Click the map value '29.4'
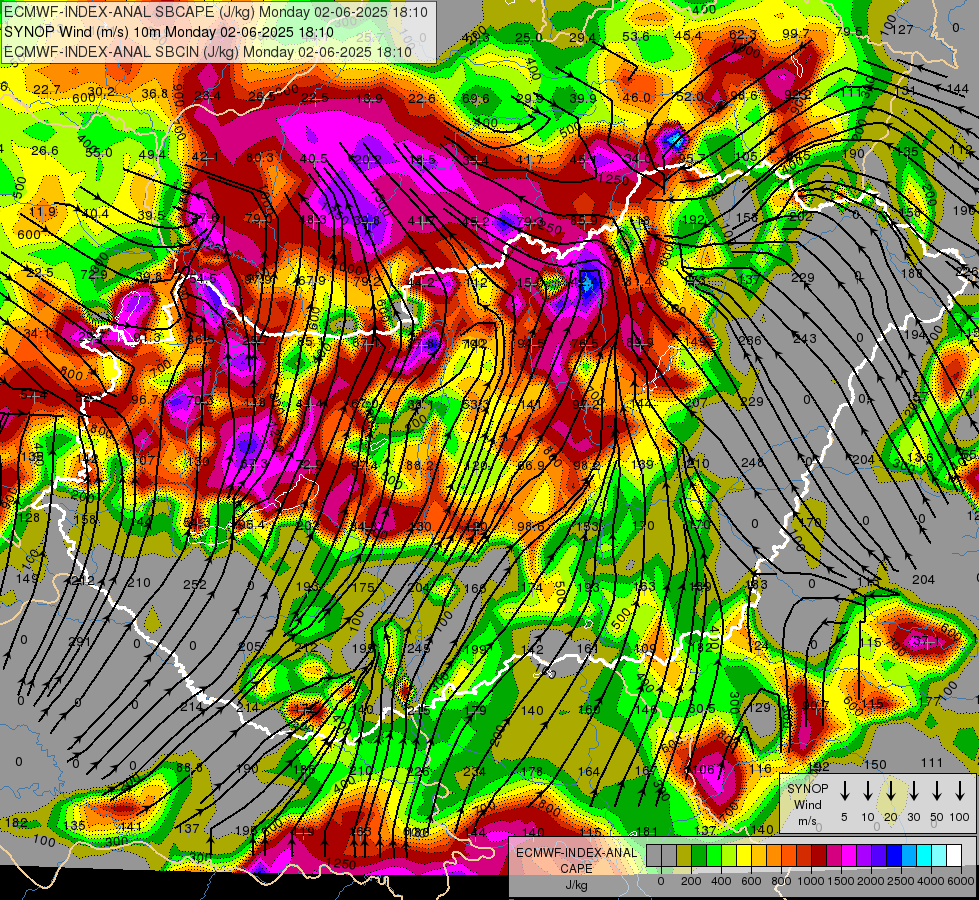The width and height of the screenshot is (979, 900). point(582,39)
